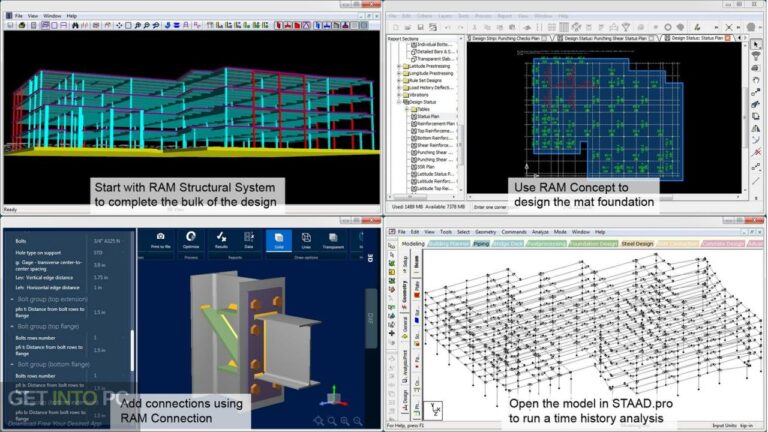Expand the Tables folder under Design Status
The image size is (768, 432).
pos(407,109)
